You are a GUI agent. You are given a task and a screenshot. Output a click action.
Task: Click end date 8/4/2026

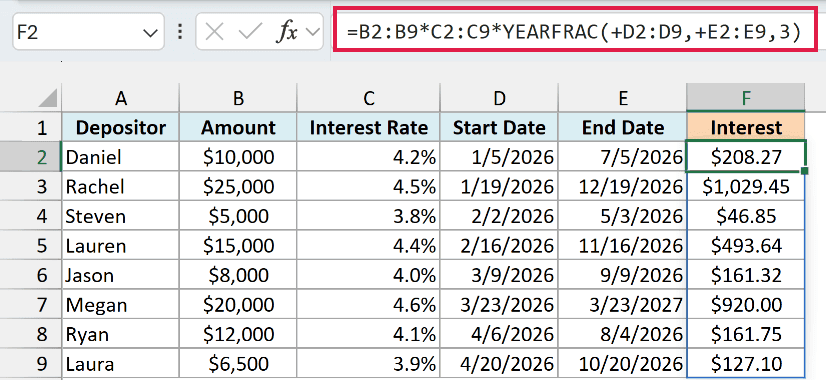623,334
